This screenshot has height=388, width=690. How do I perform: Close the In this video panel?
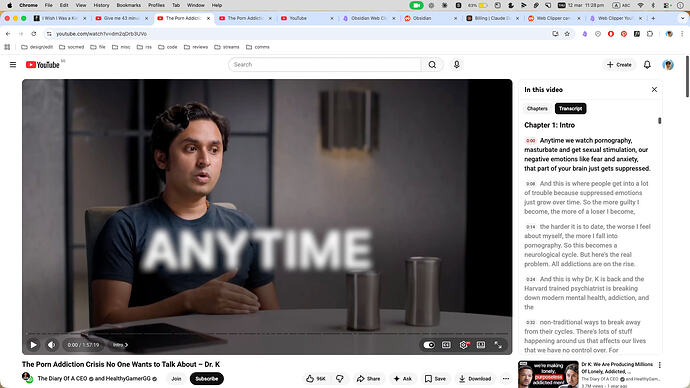[654, 89]
